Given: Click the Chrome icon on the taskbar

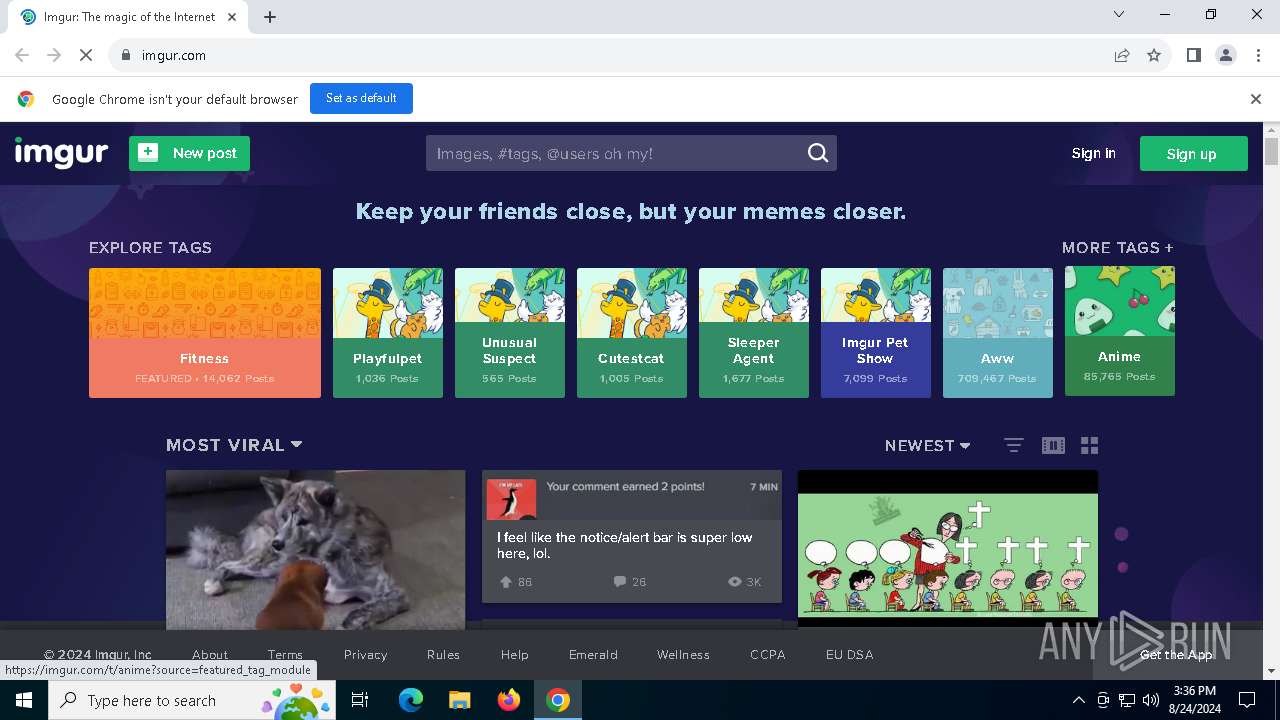Looking at the screenshot, I should pos(558,700).
